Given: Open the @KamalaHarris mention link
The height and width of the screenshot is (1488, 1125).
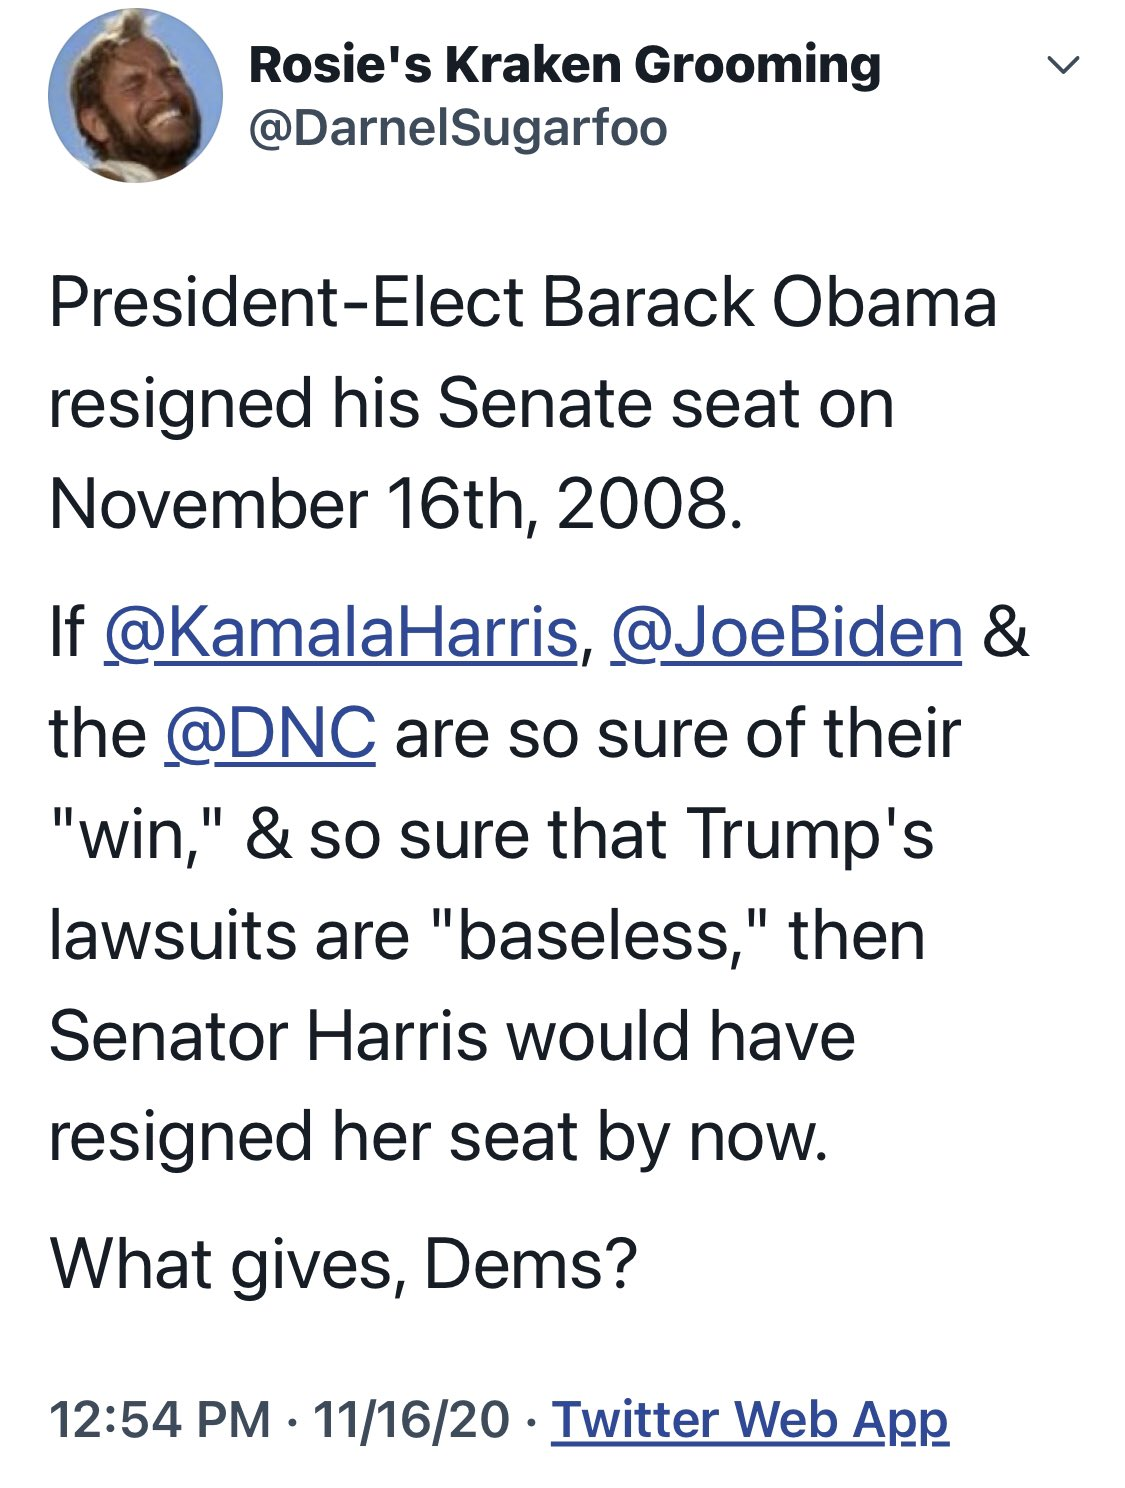Looking at the screenshot, I should [341, 633].
